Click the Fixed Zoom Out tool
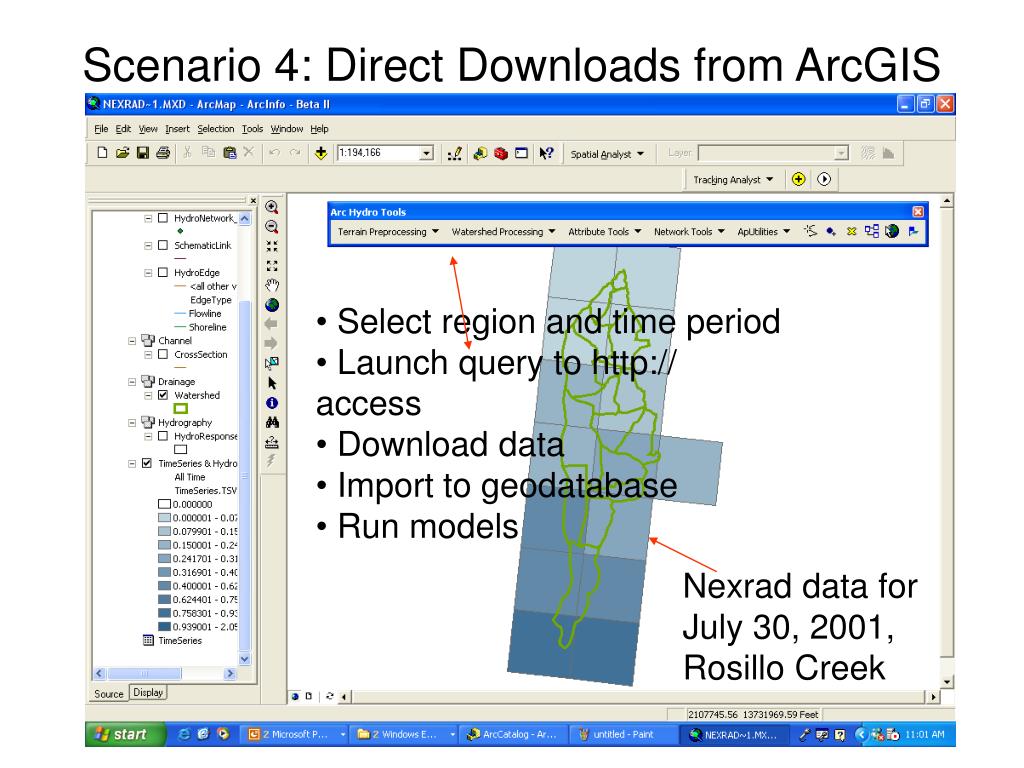This screenshot has width=1024, height=768. pyautogui.click(x=272, y=266)
